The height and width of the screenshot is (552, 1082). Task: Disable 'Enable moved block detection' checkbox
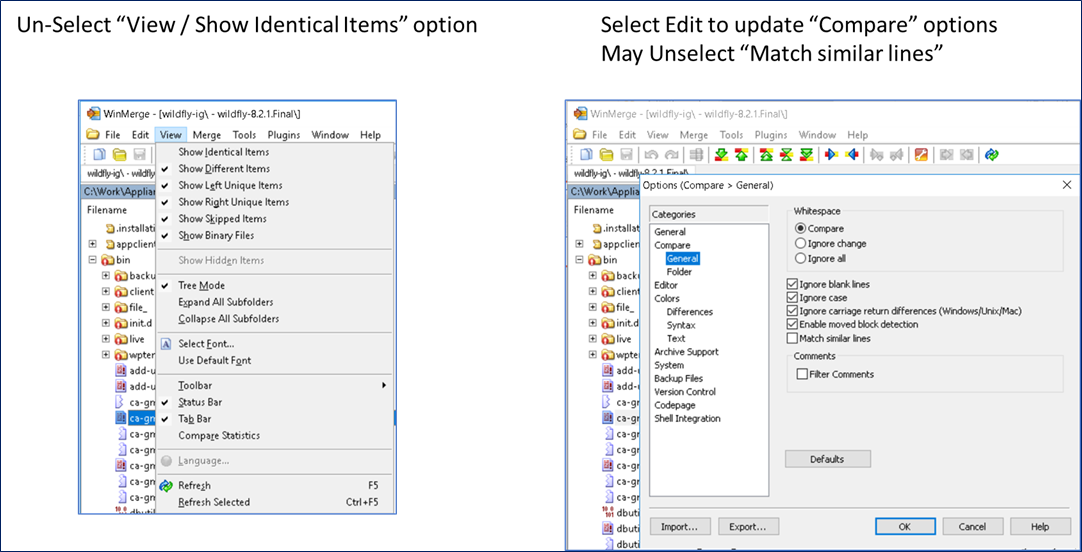click(x=792, y=324)
